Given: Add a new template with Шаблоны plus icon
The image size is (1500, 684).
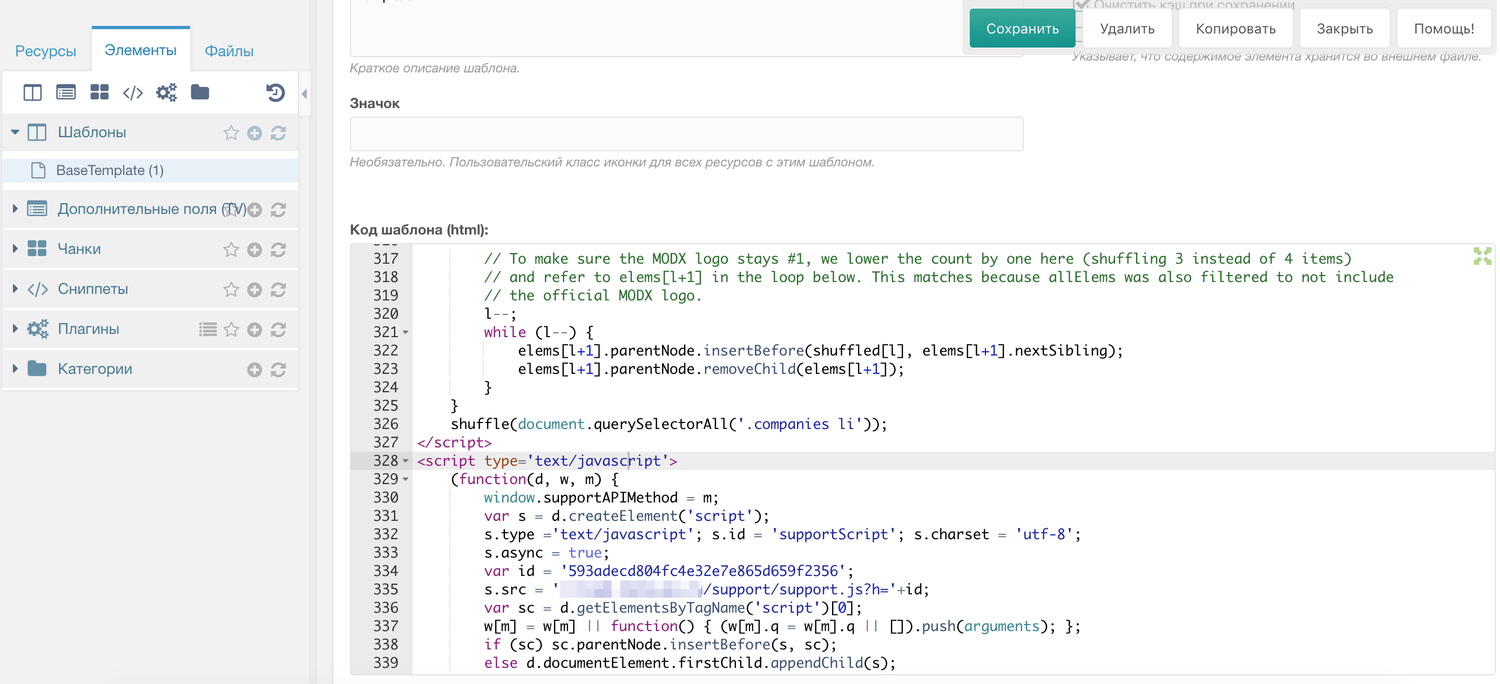Looking at the screenshot, I should coord(255,133).
